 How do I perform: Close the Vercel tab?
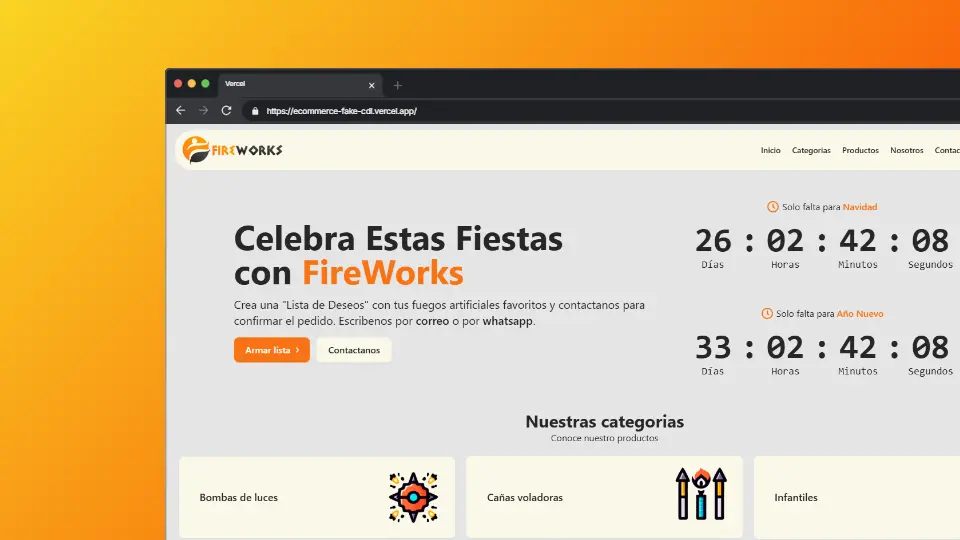(372, 85)
